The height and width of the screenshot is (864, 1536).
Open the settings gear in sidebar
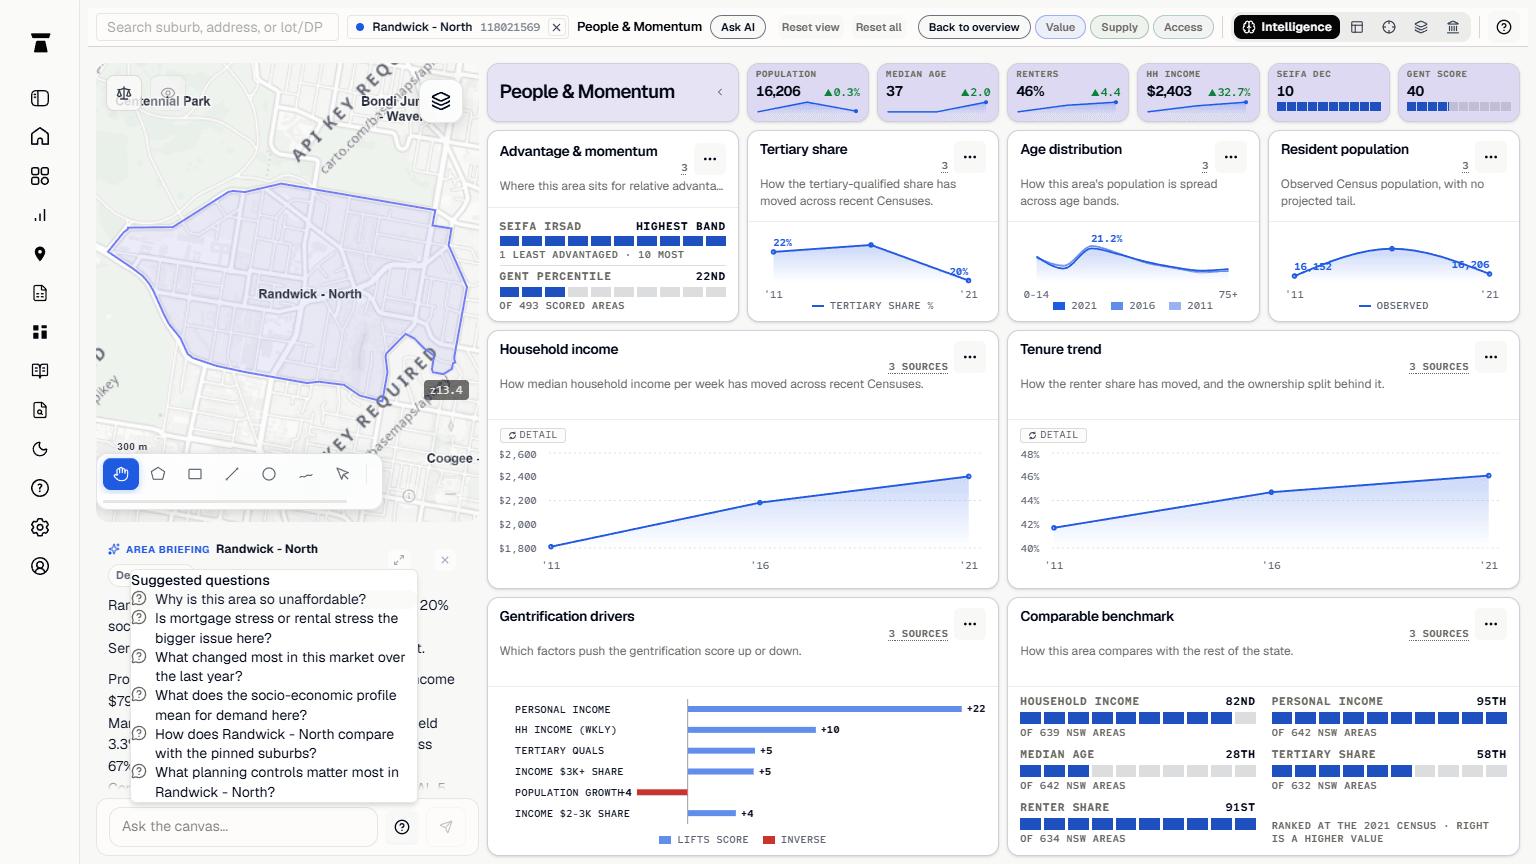point(40,527)
